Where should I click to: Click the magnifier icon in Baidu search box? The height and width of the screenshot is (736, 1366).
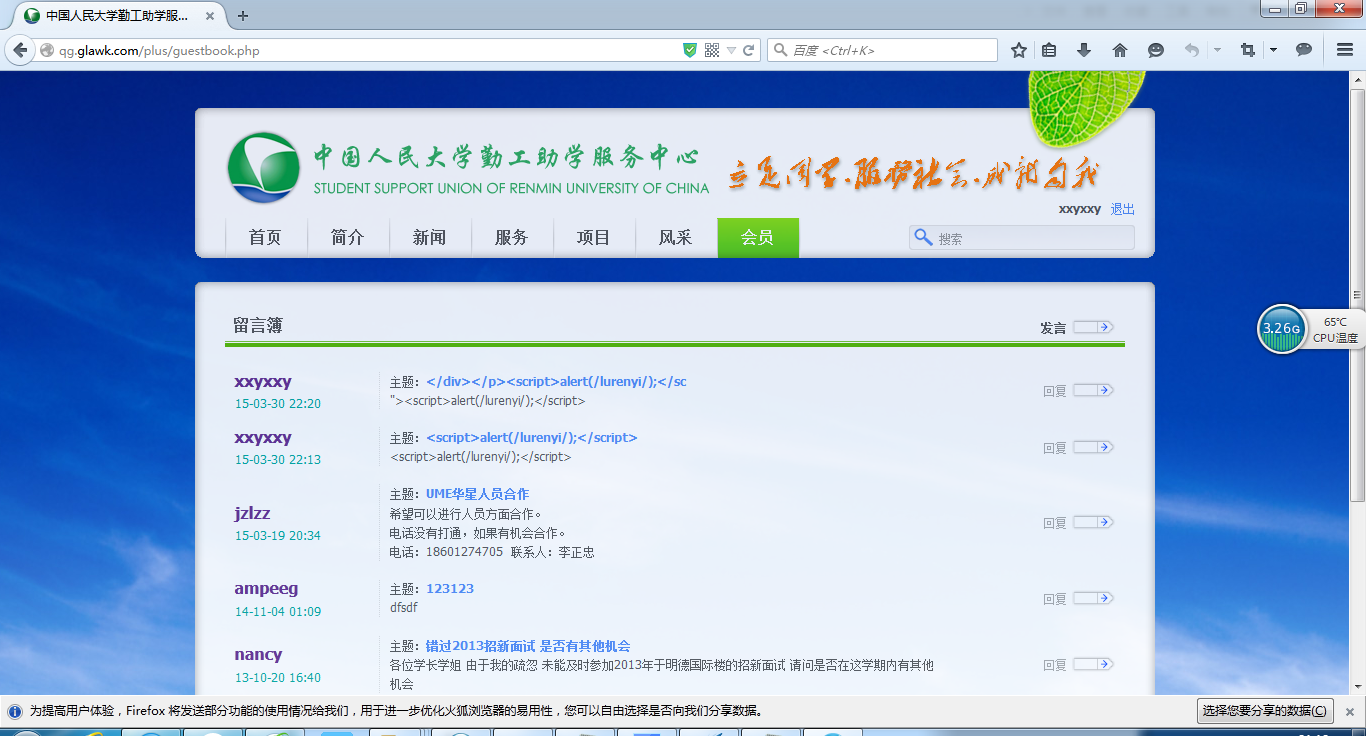(x=779, y=50)
